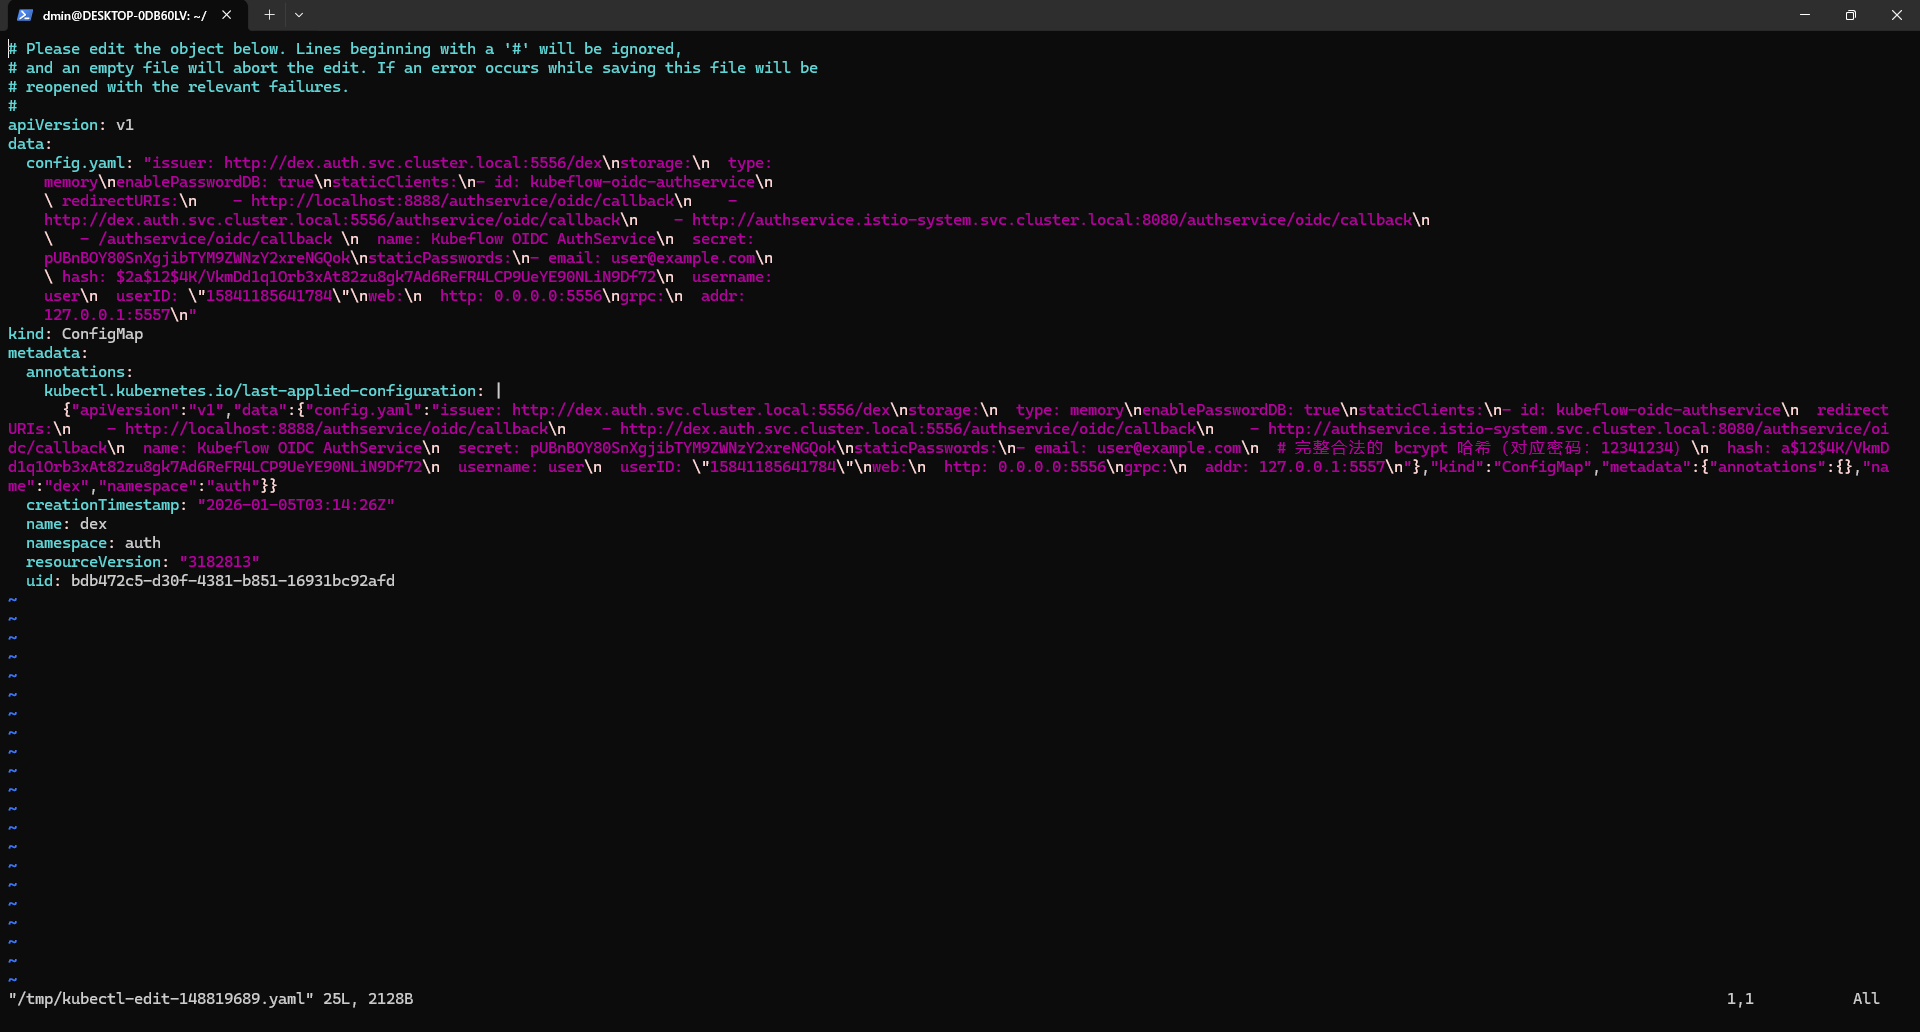1920x1032 pixels.
Task: Click the 'metadata:' key line
Action: pos(48,353)
